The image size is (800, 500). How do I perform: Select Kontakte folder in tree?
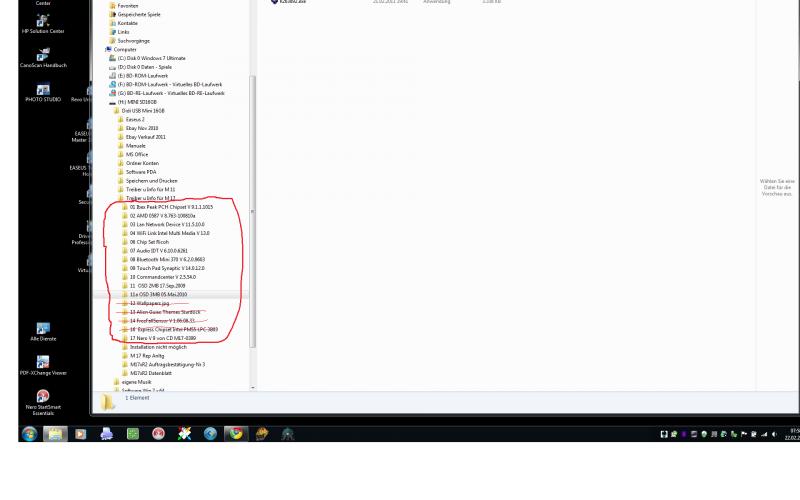pyautogui.click(x=123, y=23)
